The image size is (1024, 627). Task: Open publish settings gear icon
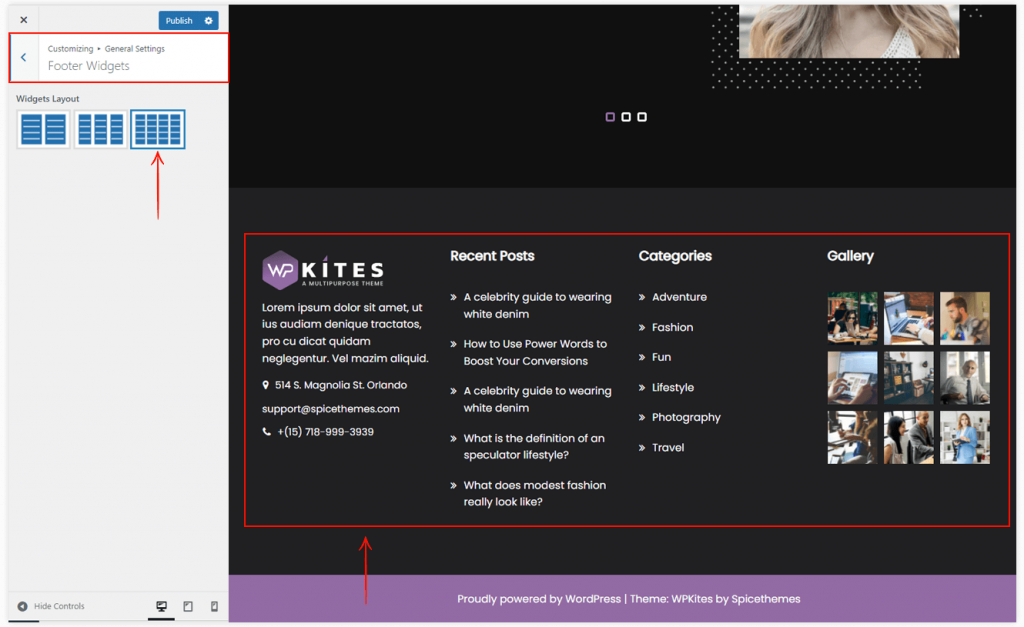209,21
